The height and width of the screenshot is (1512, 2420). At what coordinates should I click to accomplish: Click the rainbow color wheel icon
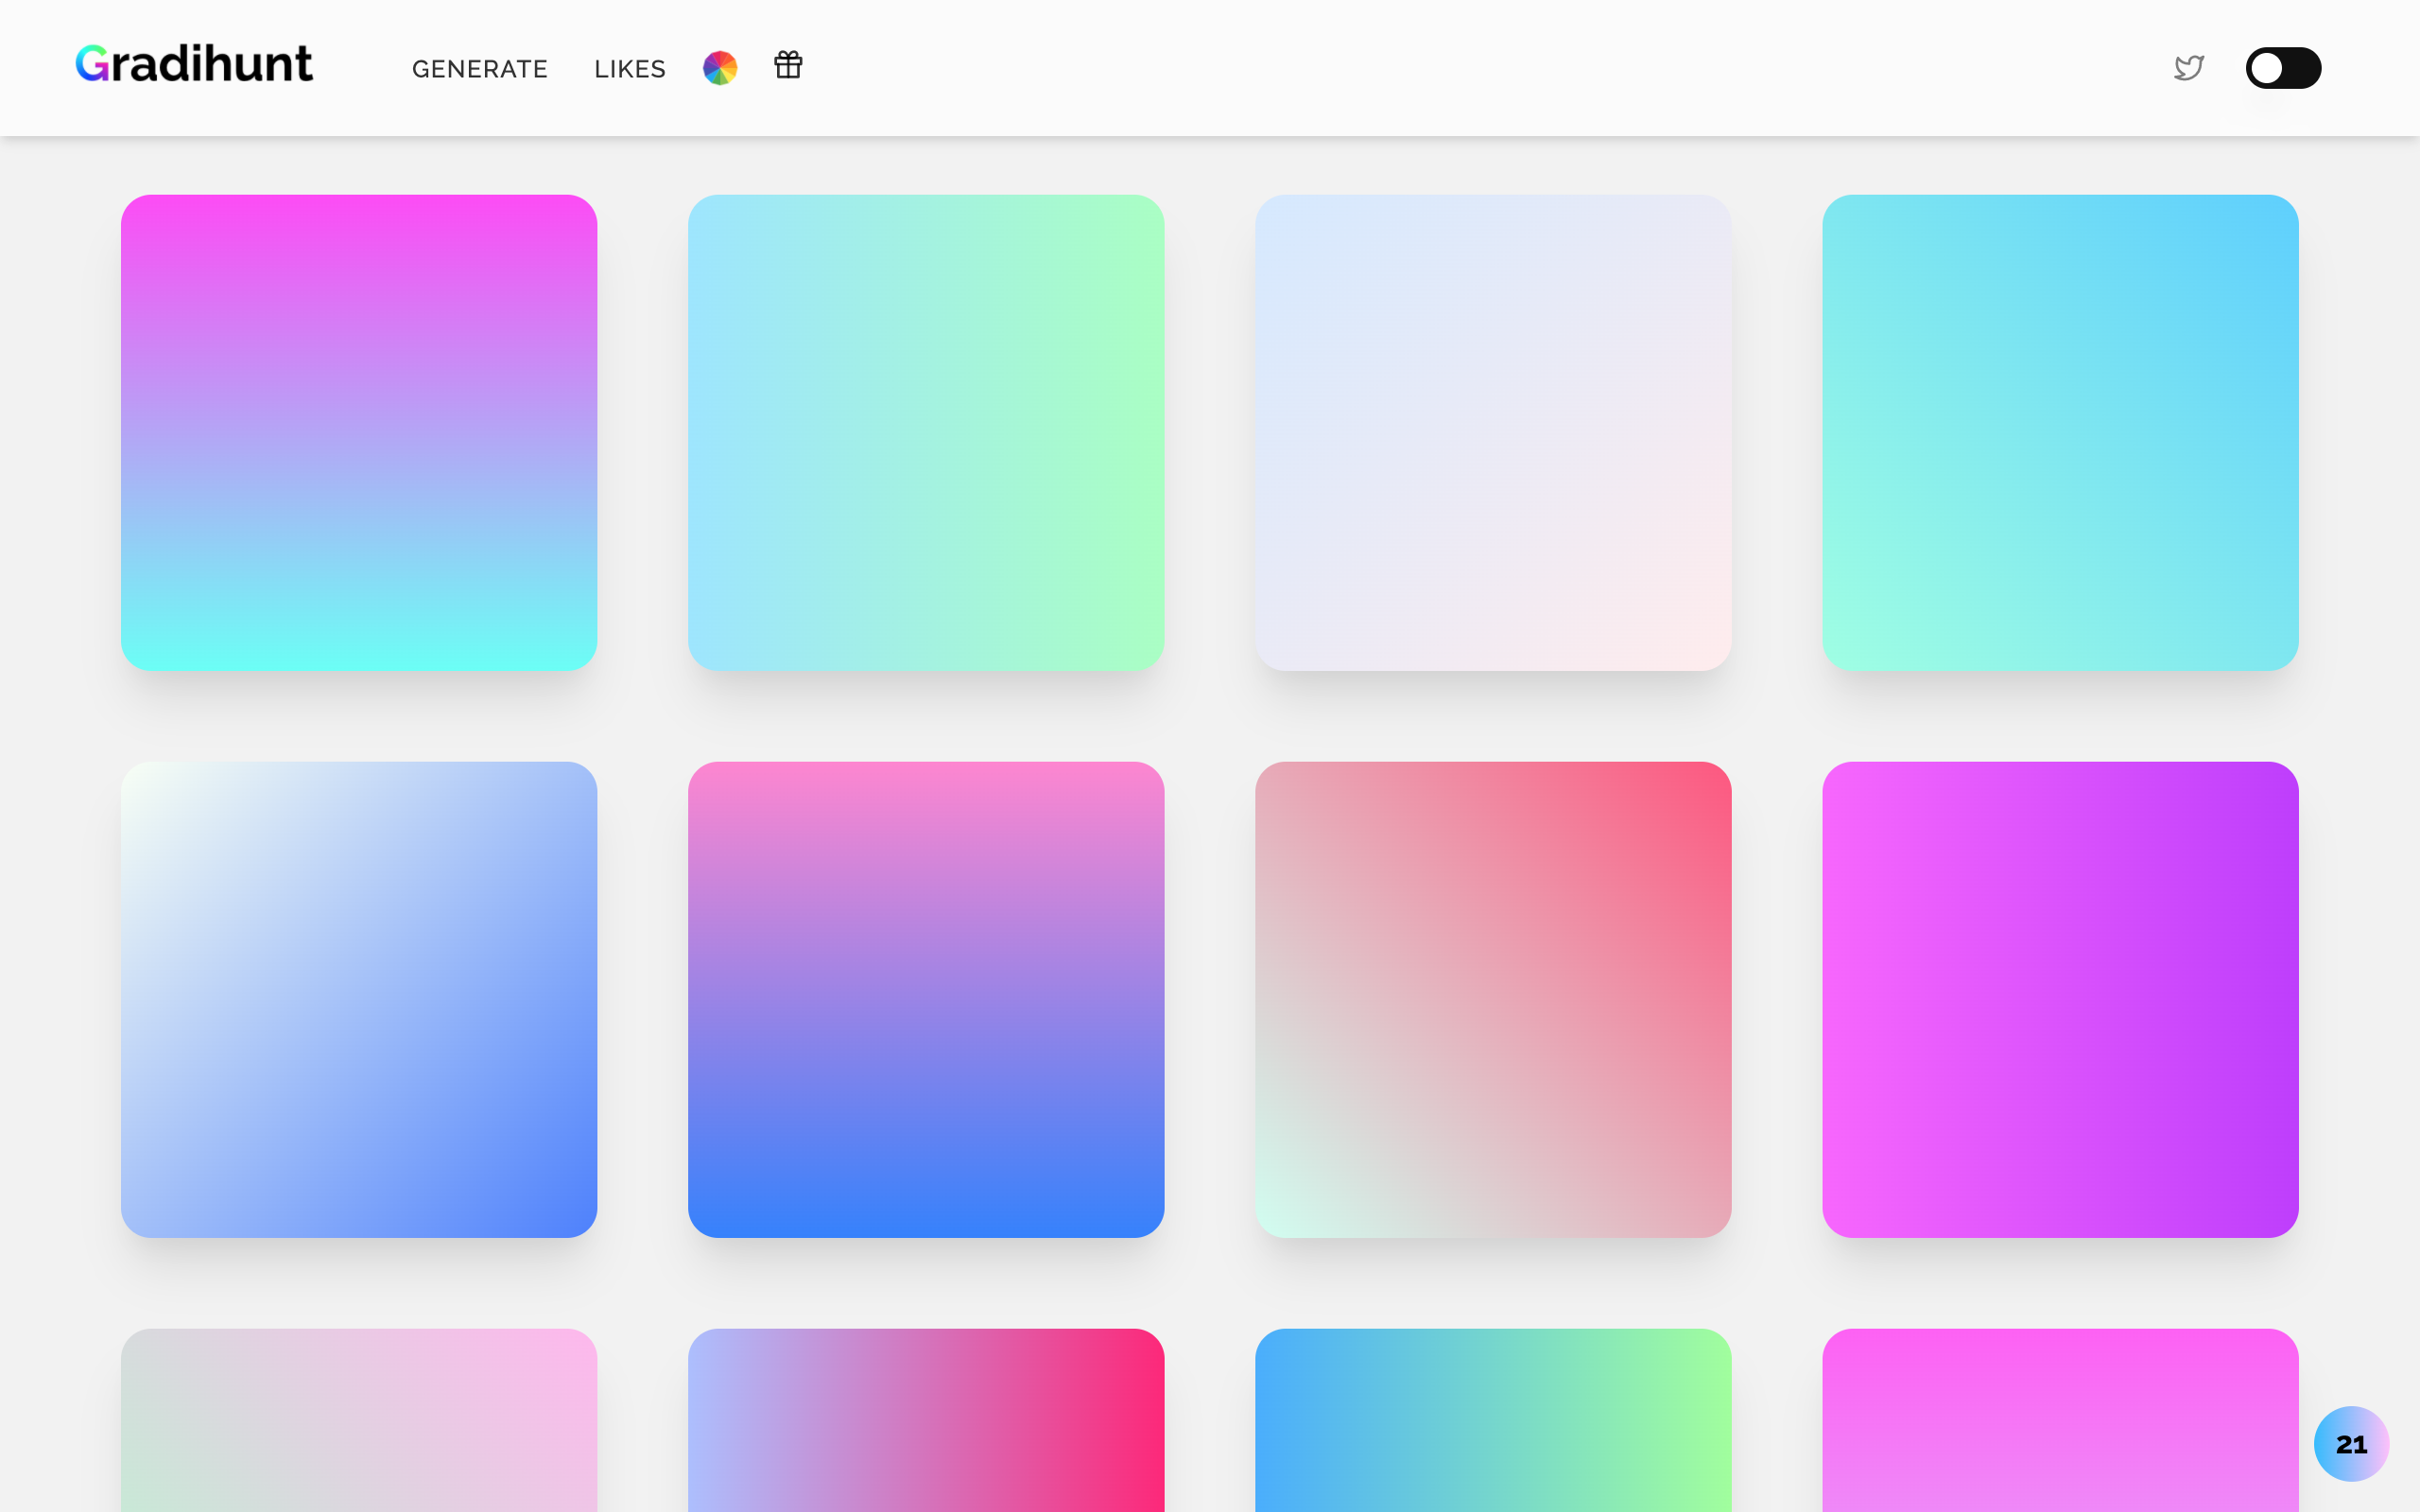(x=720, y=68)
